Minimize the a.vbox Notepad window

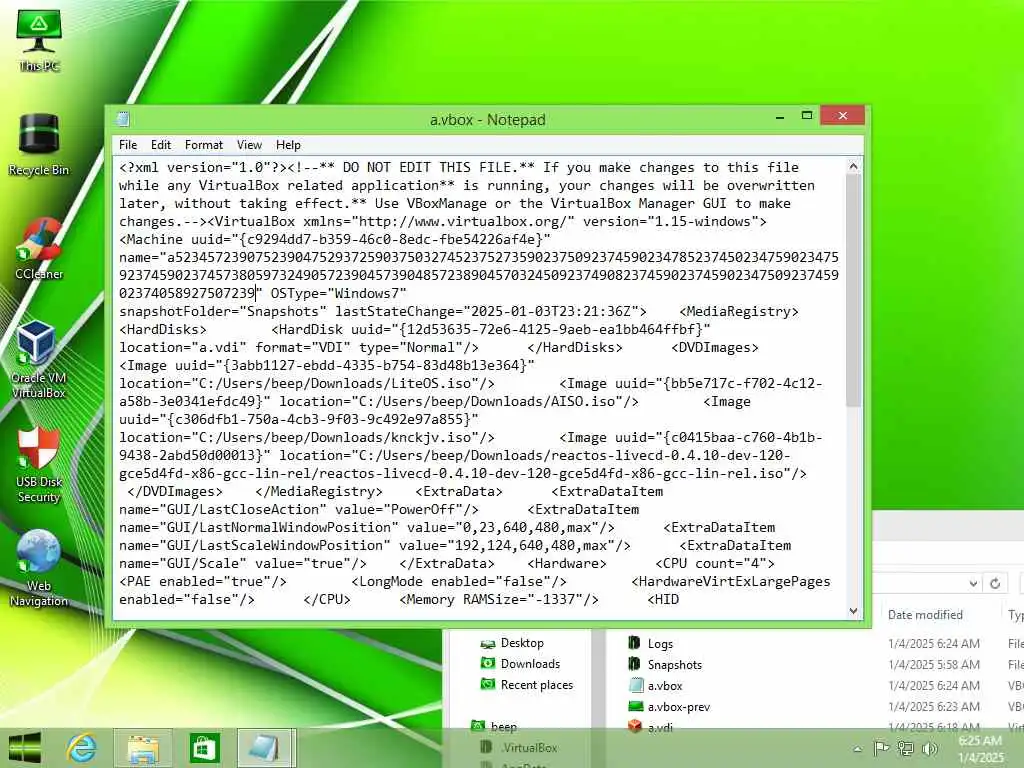click(x=780, y=116)
